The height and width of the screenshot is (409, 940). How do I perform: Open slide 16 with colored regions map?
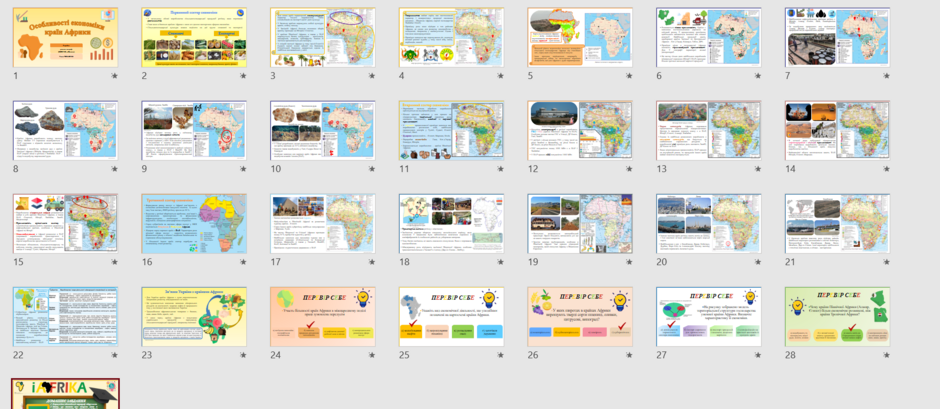(x=194, y=223)
